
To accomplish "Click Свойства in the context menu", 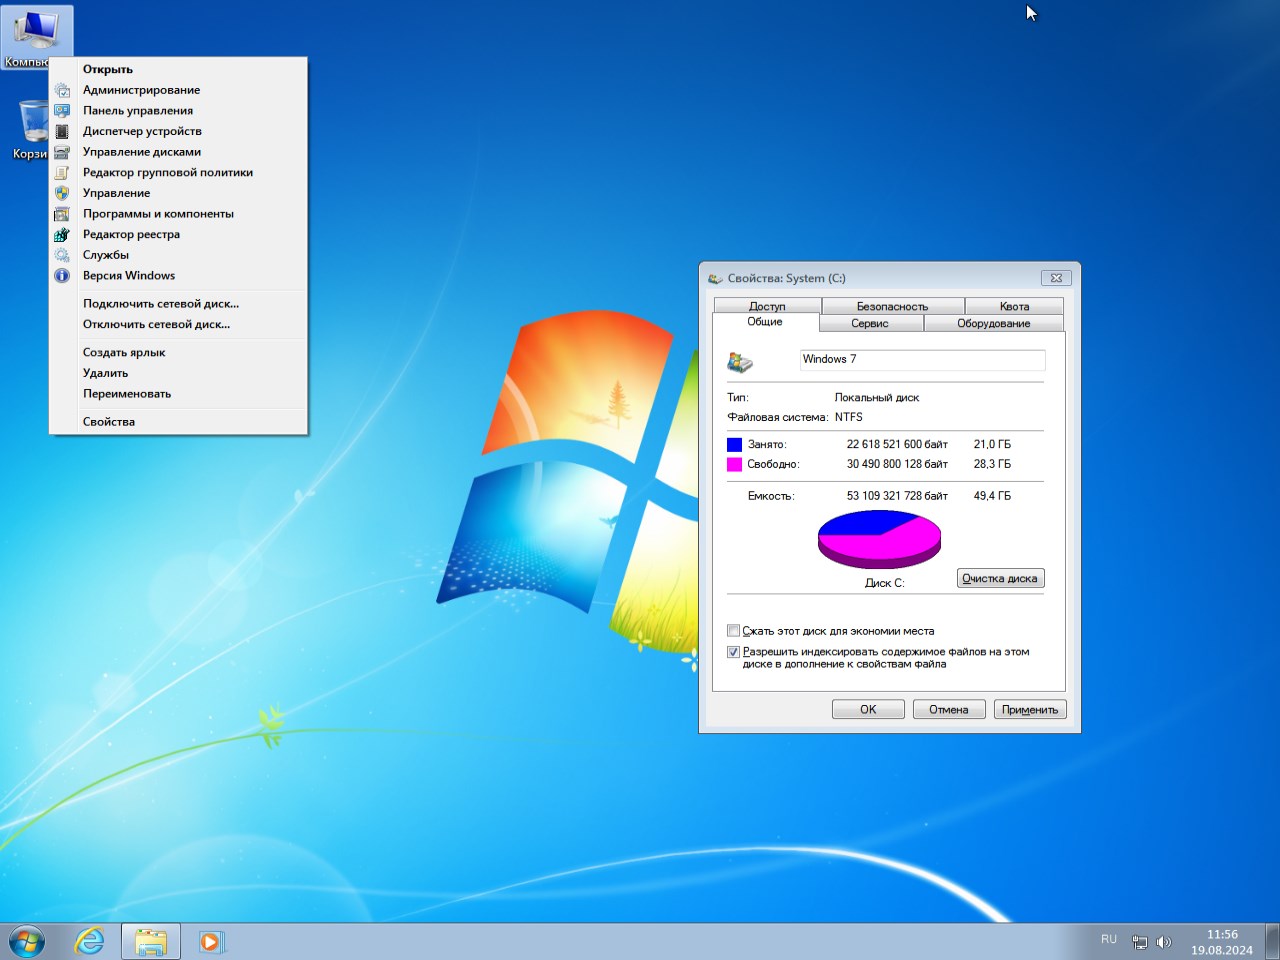I will (109, 422).
